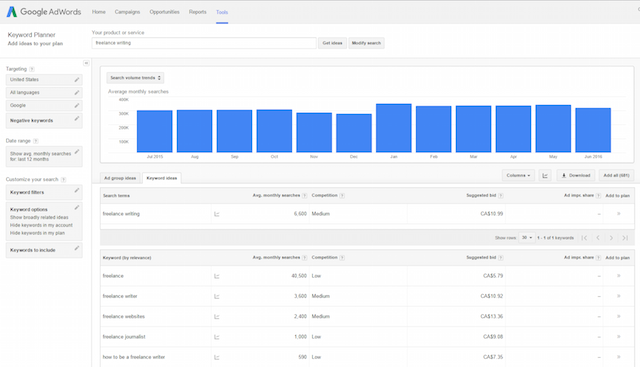The image size is (640, 367).
Task: Click the product or service search field
Action: tap(204, 43)
